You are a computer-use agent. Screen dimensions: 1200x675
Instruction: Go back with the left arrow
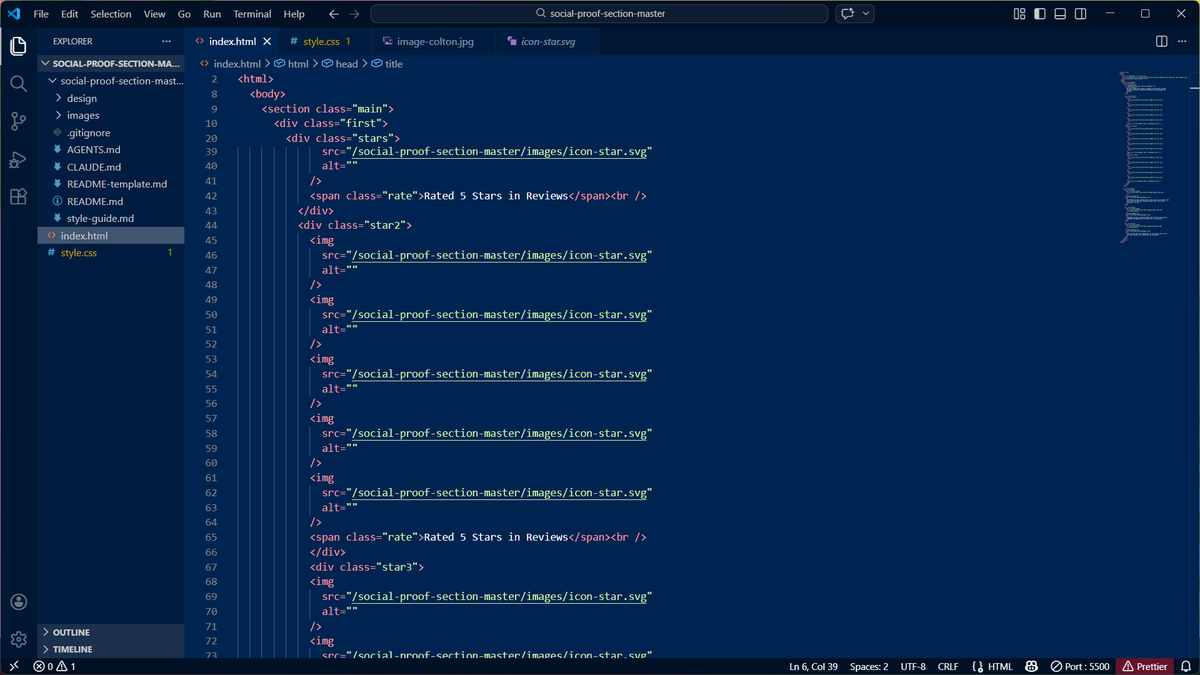click(x=334, y=14)
